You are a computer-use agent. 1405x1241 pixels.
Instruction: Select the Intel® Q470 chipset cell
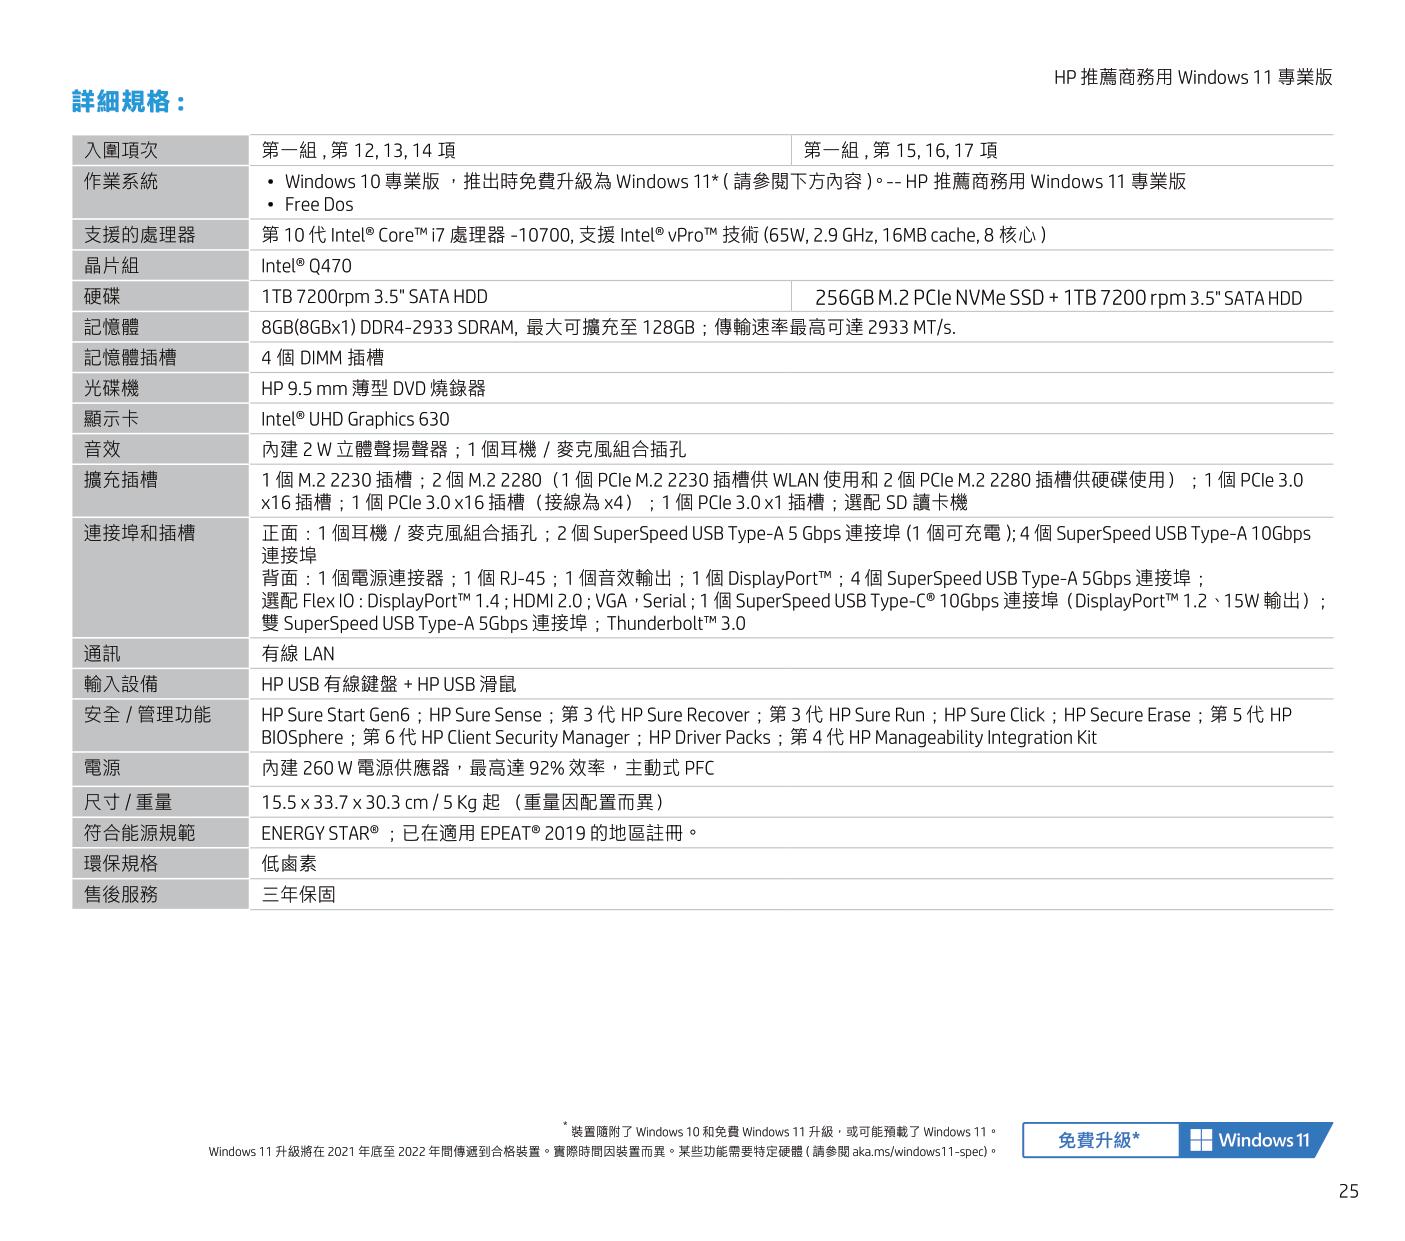[x=306, y=266]
